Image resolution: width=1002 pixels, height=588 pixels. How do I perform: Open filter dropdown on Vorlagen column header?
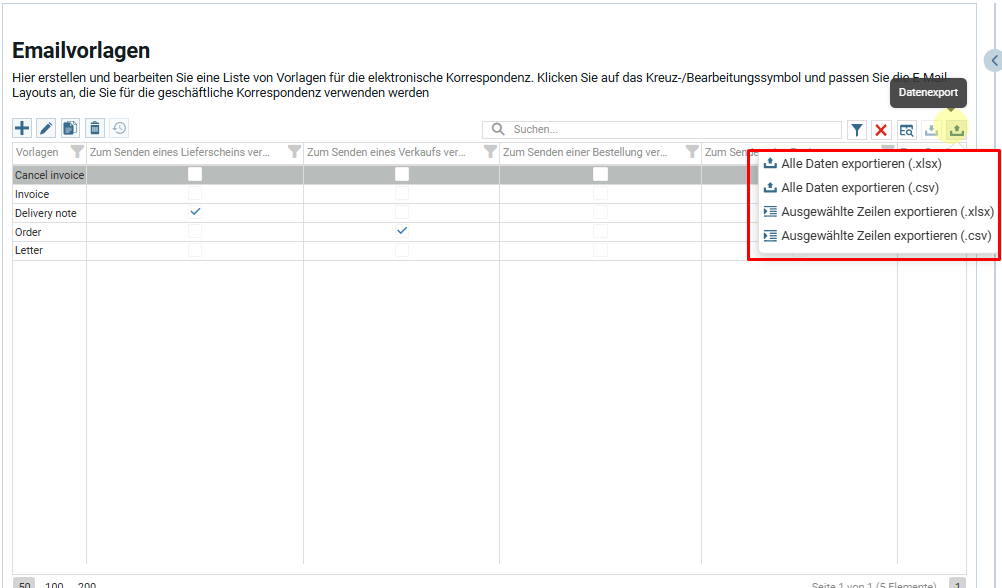click(77, 152)
